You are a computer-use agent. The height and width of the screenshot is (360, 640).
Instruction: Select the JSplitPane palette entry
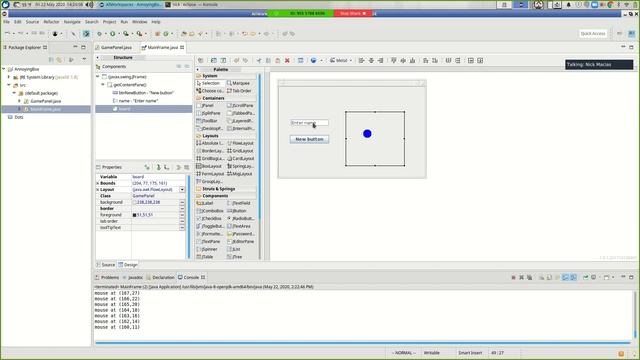pos(208,113)
